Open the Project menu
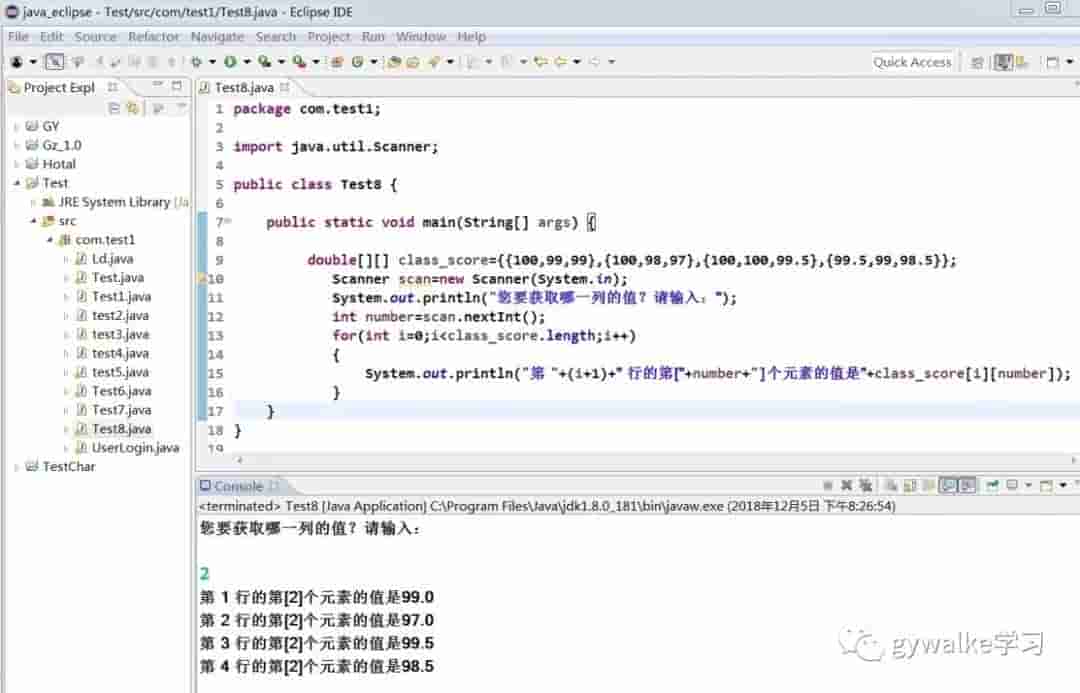Viewport: 1080px width, 693px height. pyautogui.click(x=329, y=37)
